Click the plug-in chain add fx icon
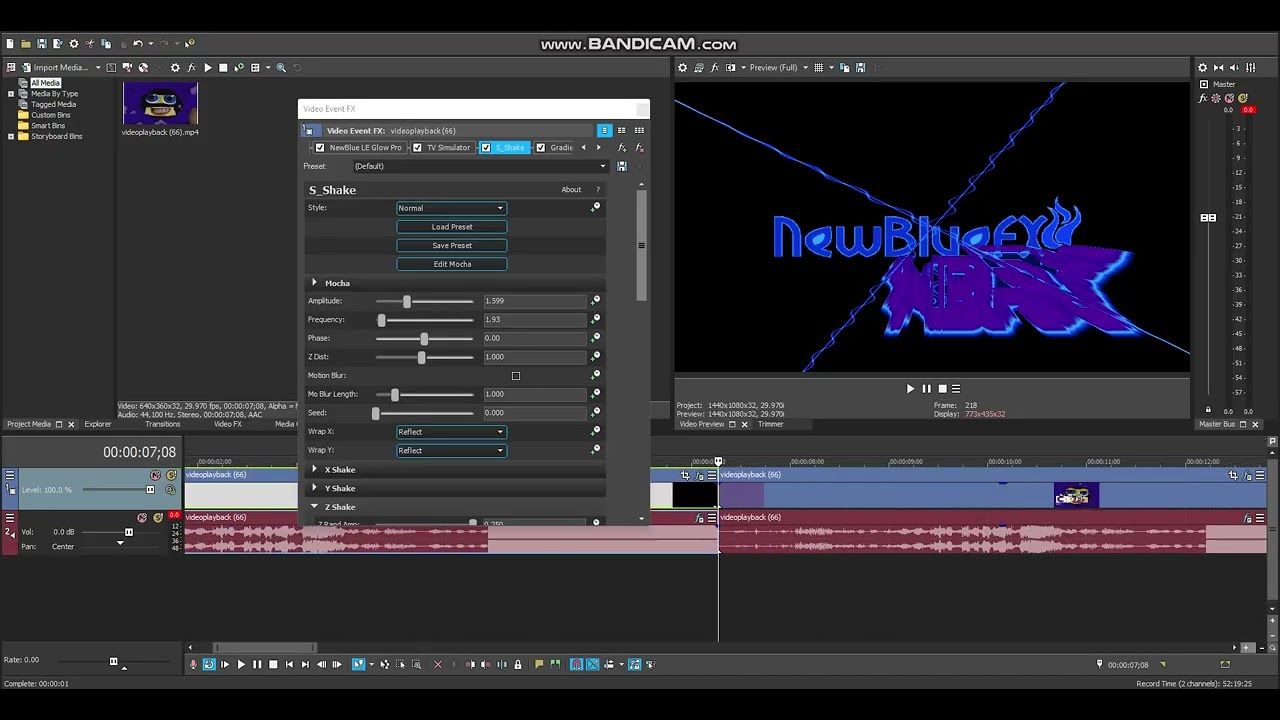 (x=622, y=148)
